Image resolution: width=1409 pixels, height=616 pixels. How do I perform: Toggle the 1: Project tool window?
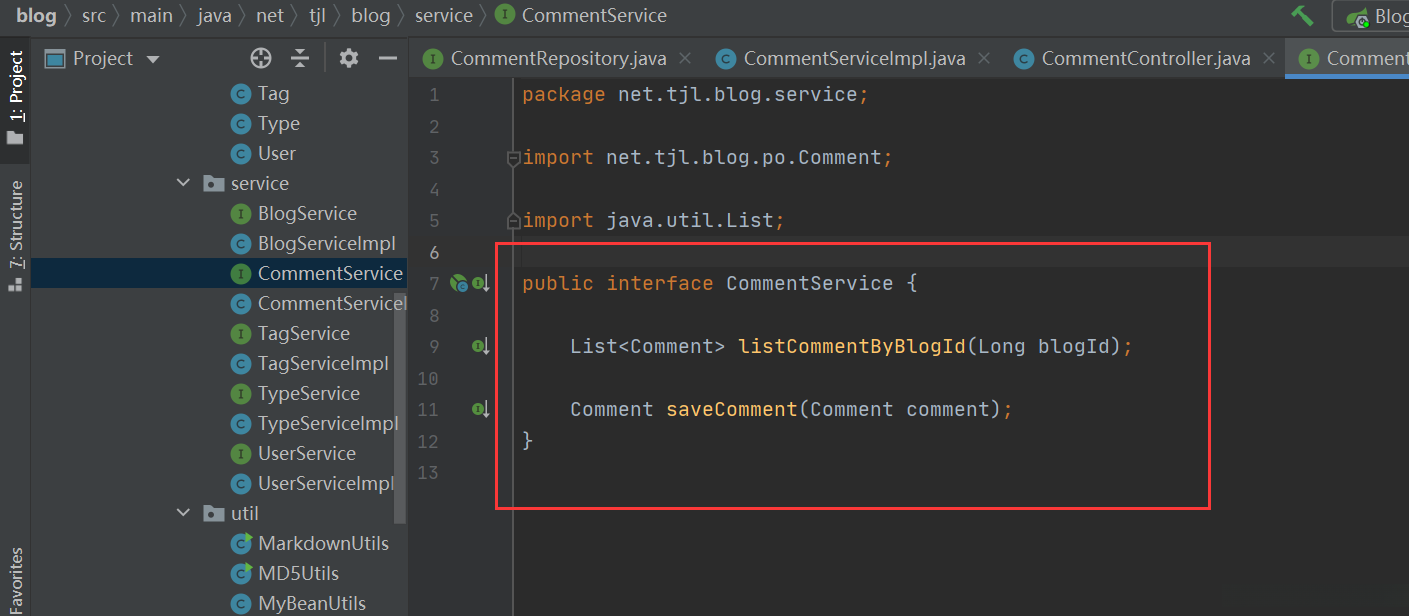tap(15, 97)
